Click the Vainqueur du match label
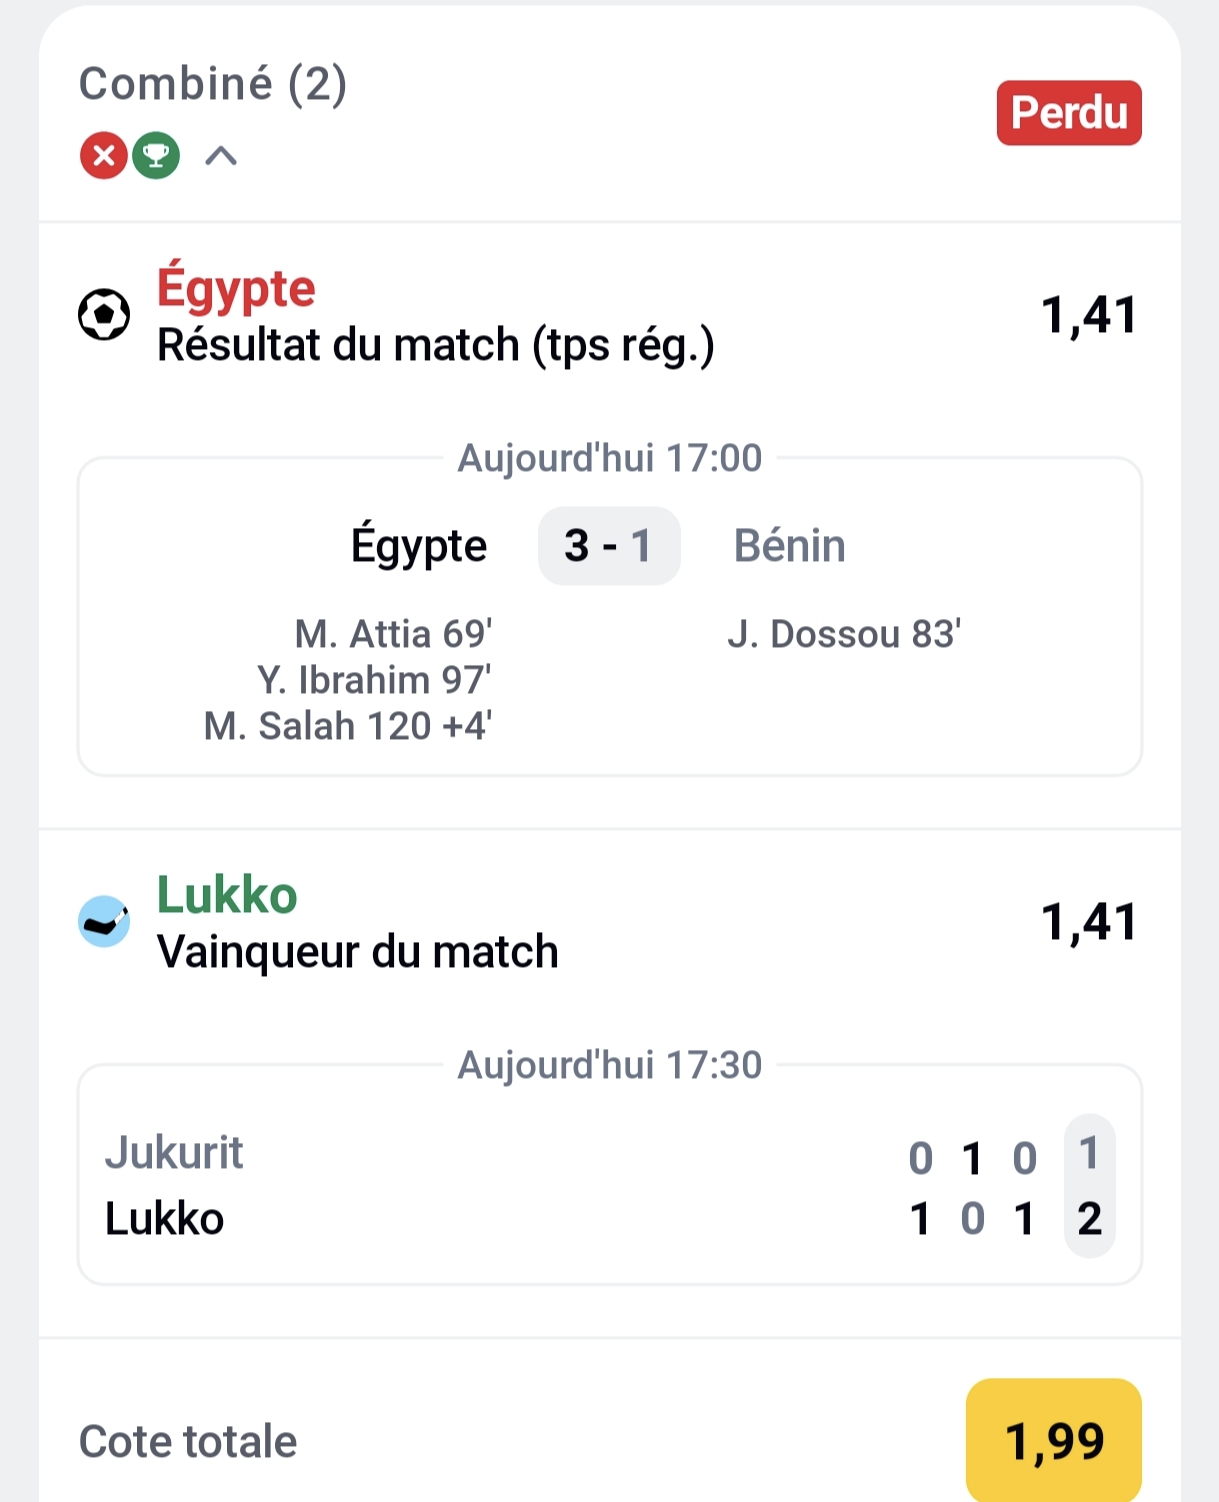The image size is (1219, 1502). 357,952
